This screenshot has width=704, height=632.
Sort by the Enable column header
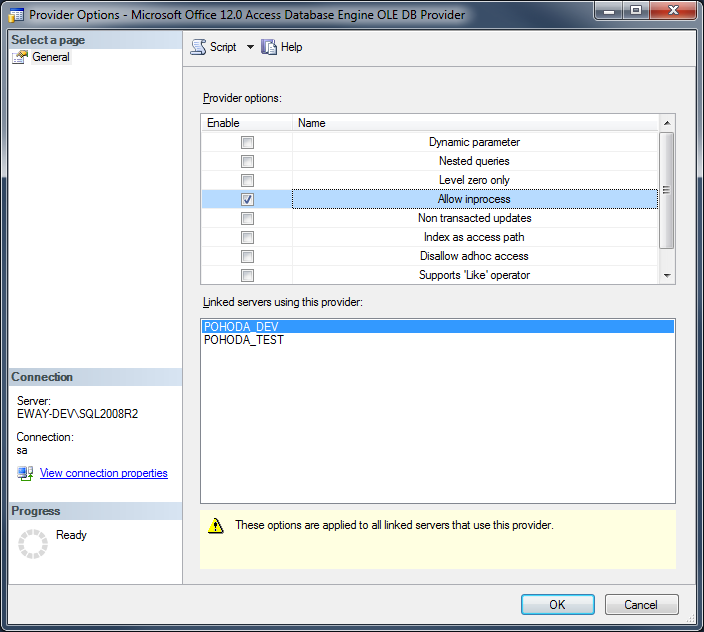pyautogui.click(x=247, y=123)
